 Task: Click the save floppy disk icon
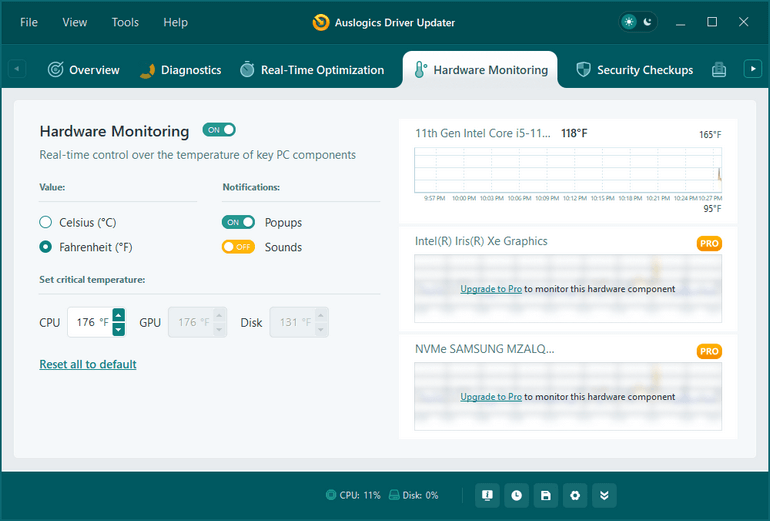click(546, 495)
